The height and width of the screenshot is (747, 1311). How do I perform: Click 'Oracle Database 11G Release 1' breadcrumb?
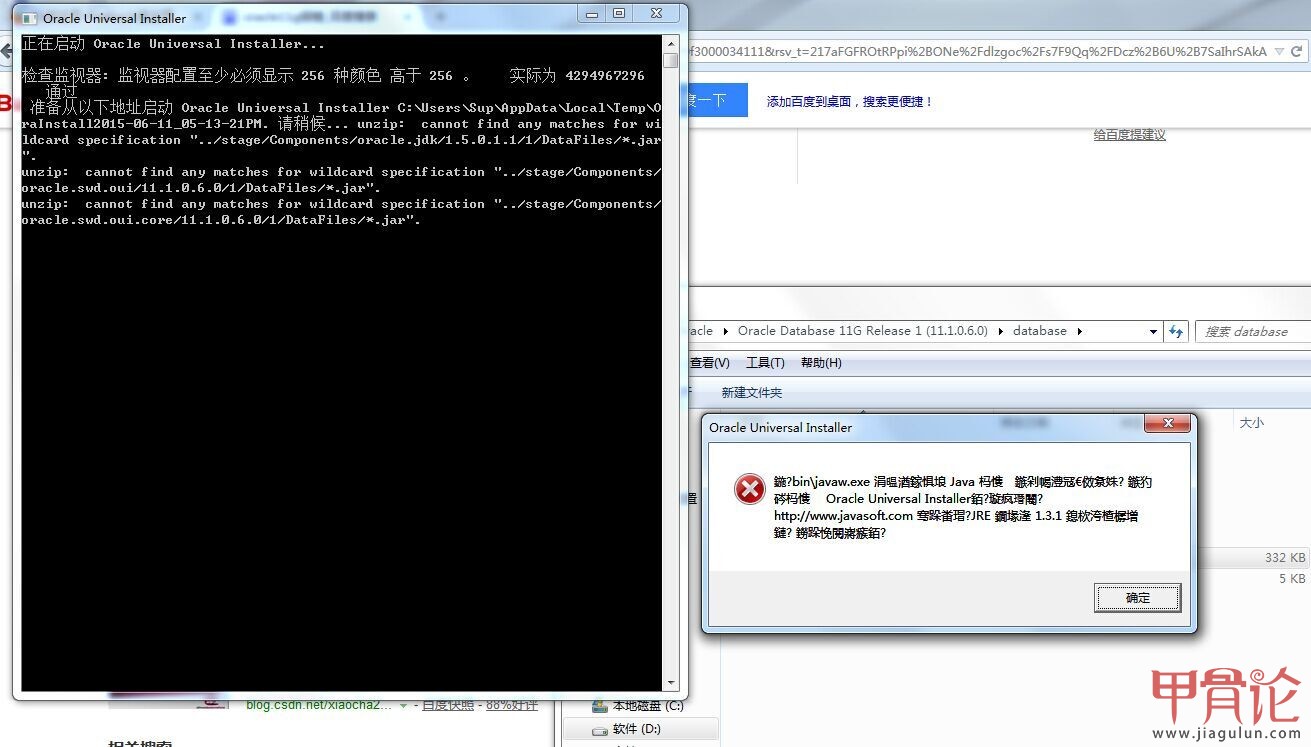[862, 331]
